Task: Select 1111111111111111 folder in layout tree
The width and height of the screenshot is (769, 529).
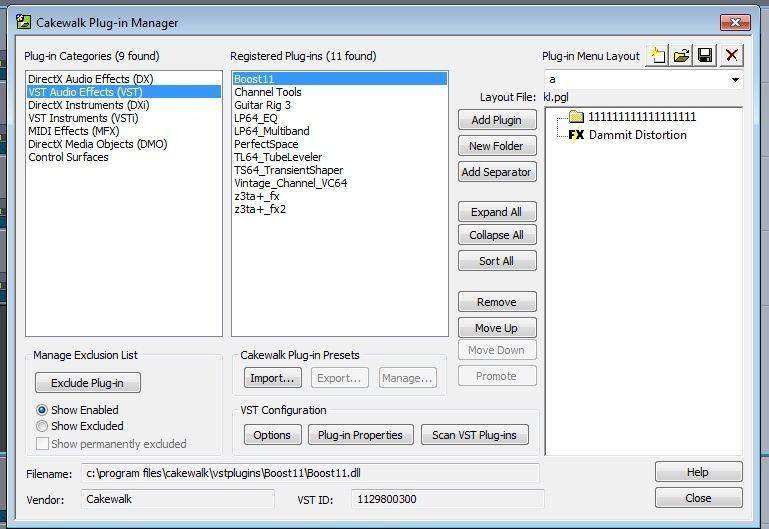Action: (x=642, y=117)
